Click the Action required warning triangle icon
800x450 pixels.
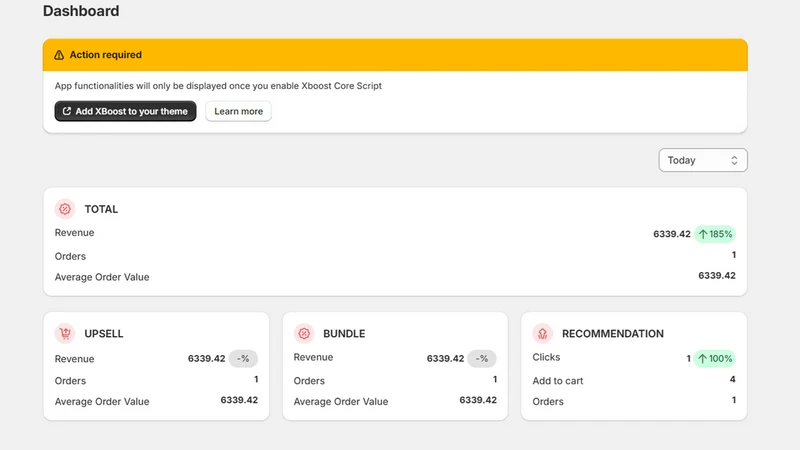pos(59,55)
